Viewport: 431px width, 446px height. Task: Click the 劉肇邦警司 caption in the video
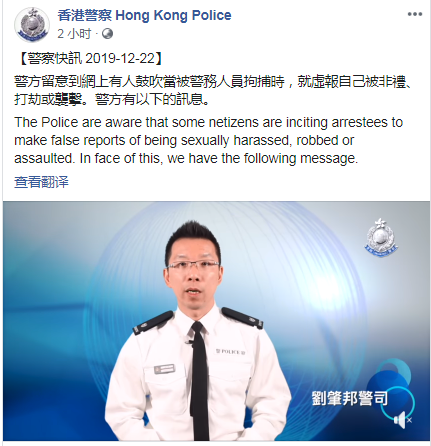(350, 398)
